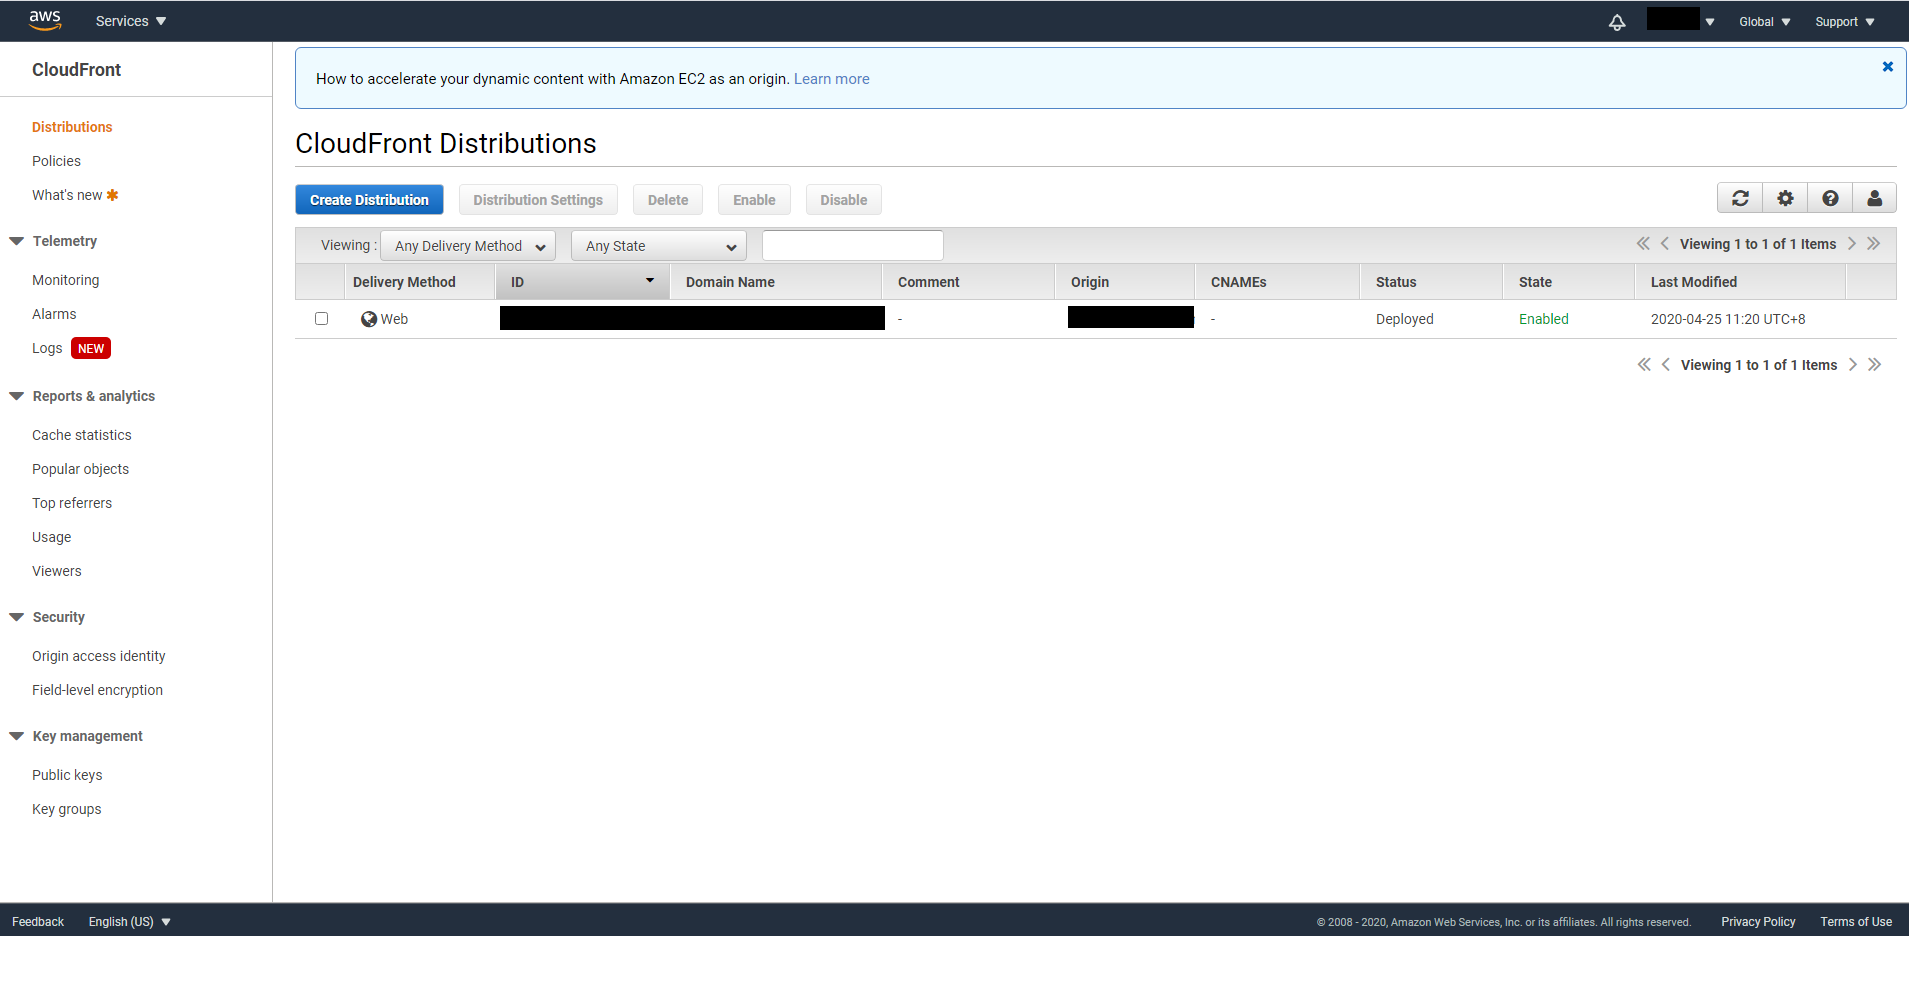Viewport: 1909px width, 1008px height.
Task: Collapse the Security section
Action: [x=17, y=617]
